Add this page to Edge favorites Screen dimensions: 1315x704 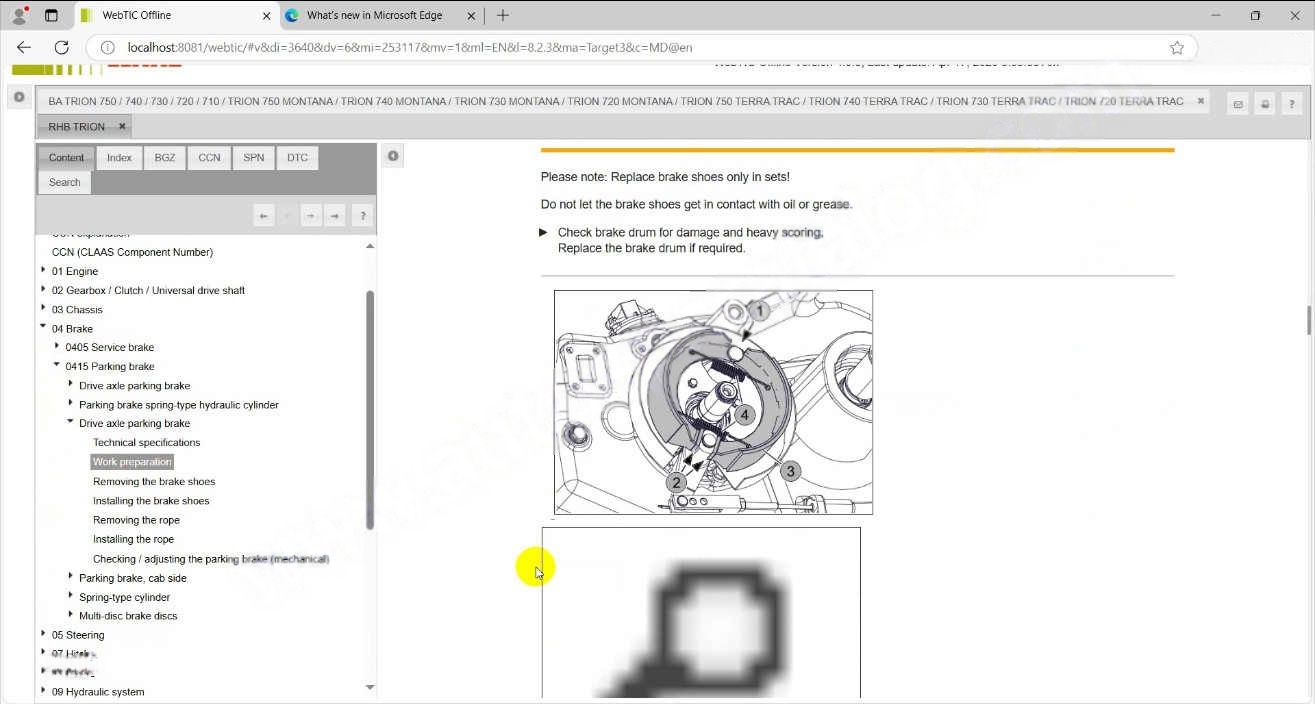(x=1177, y=48)
